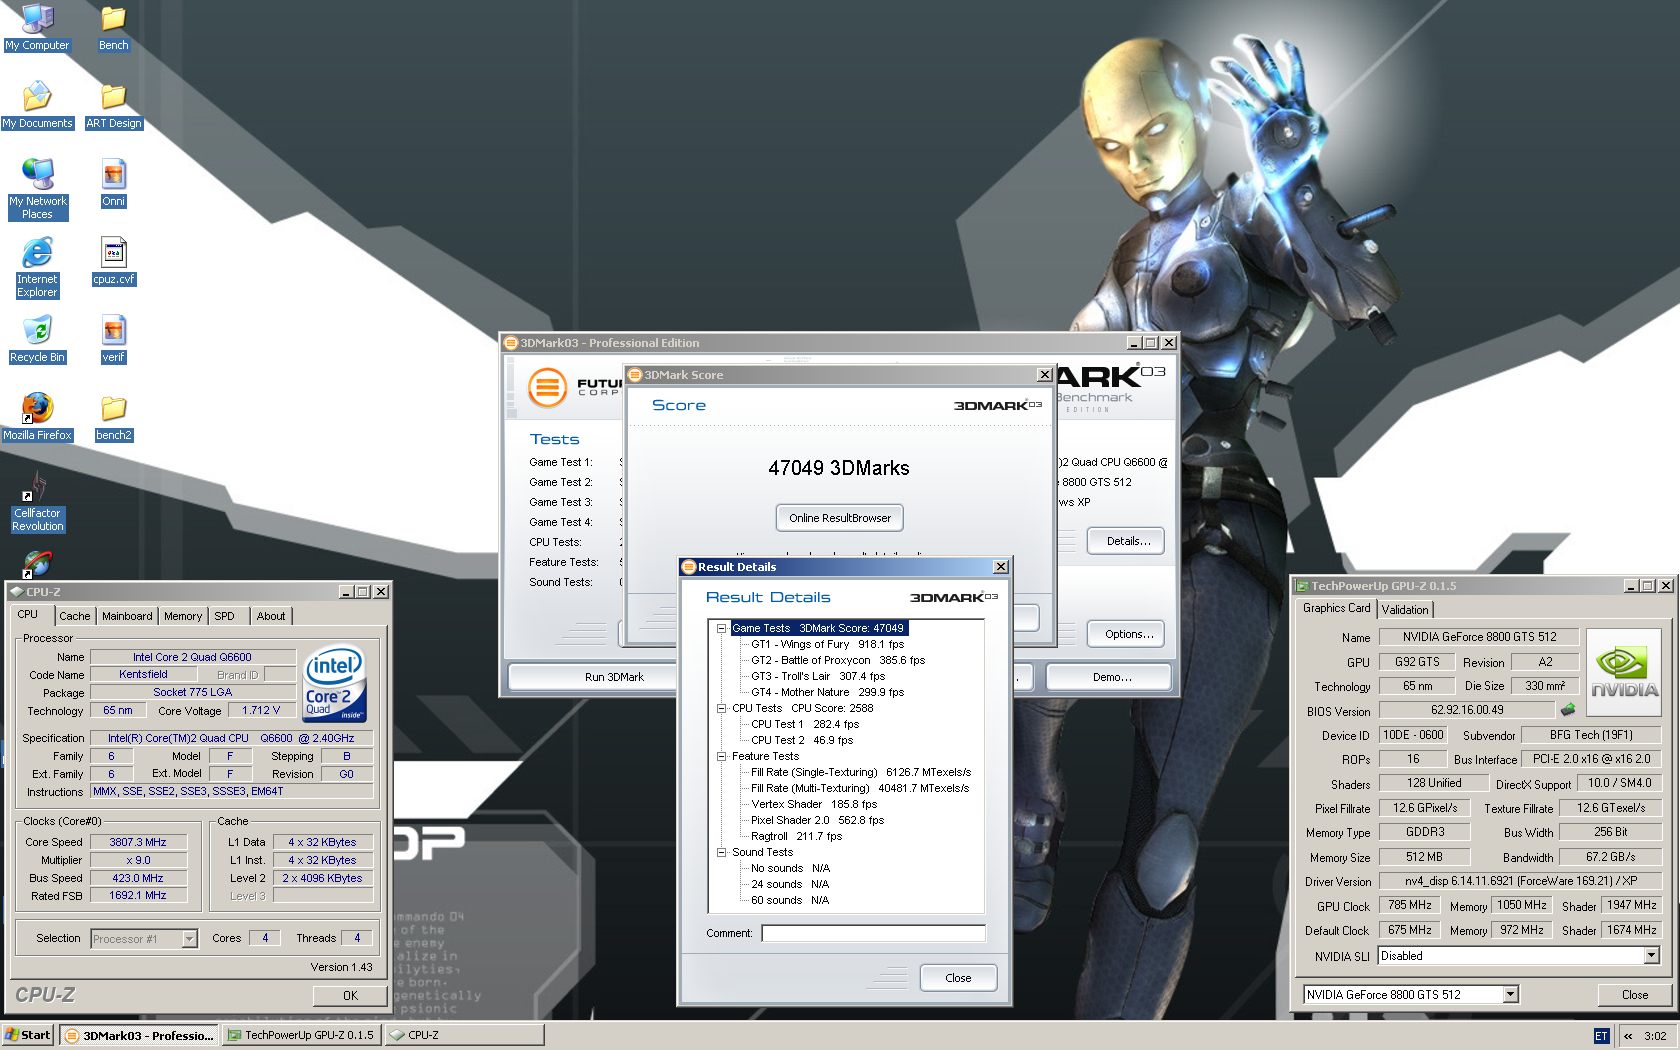Click the system clock showing 3:02
The height and width of the screenshot is (1050, 1680).
coord(1655,1036)
